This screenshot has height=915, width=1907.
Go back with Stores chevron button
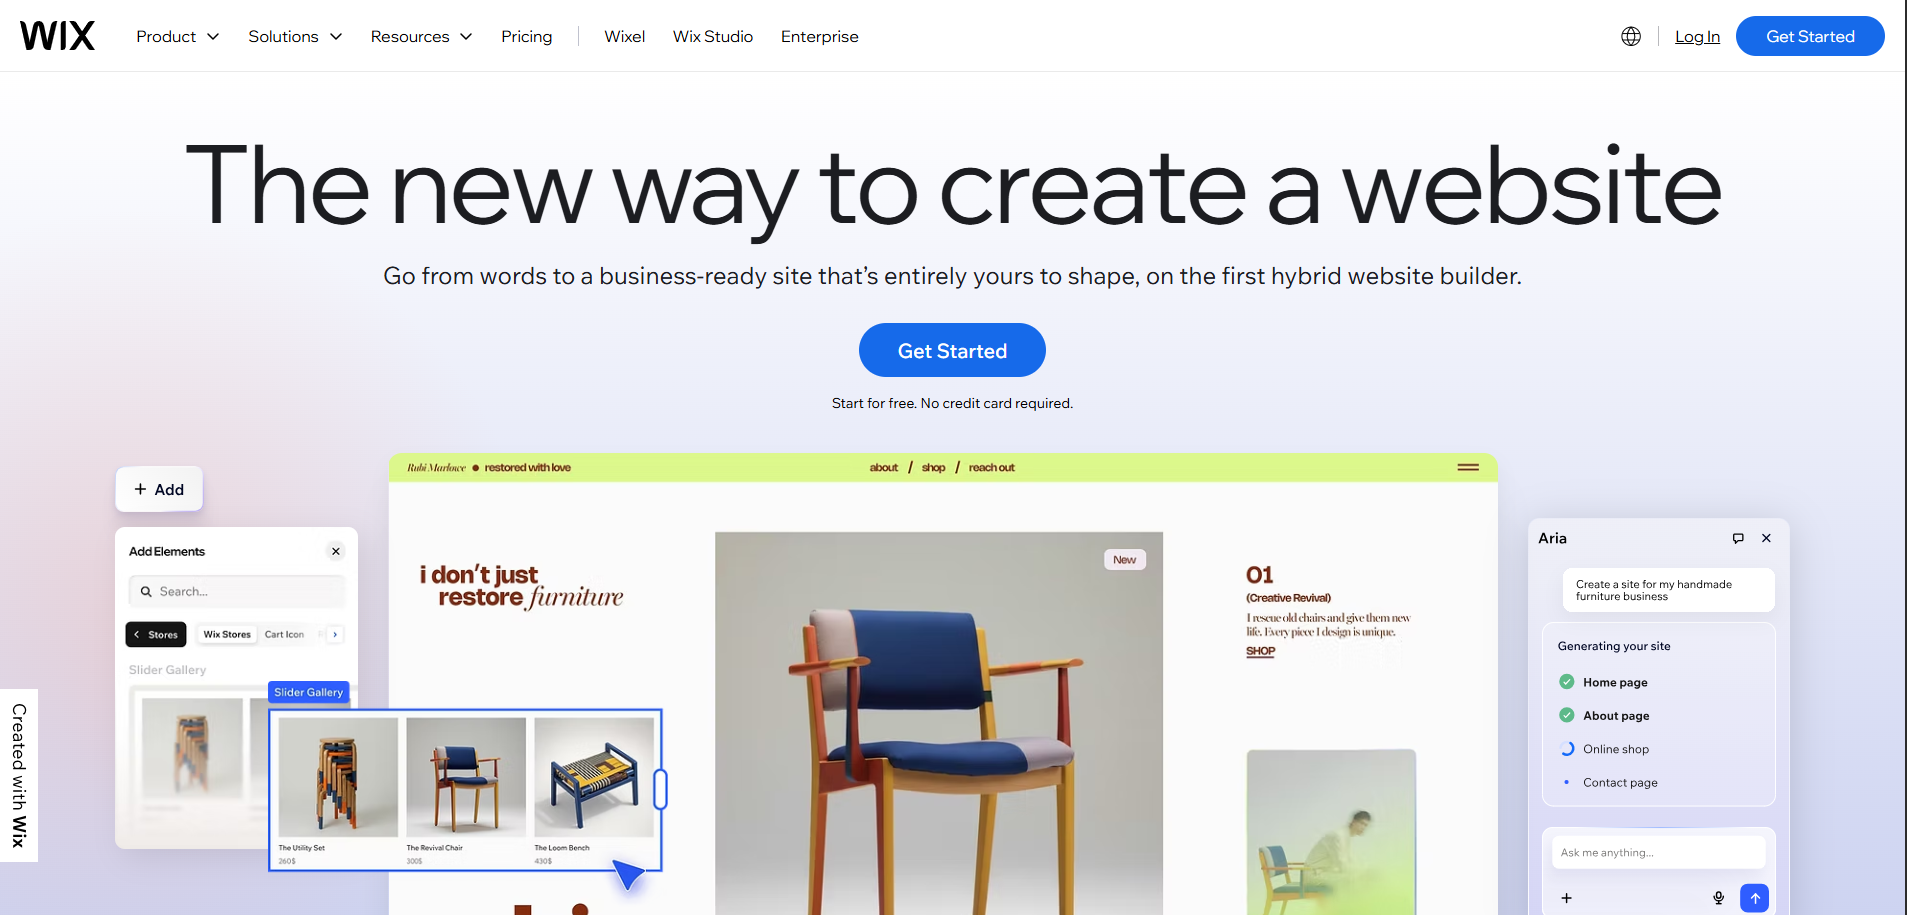coord(155,634)
